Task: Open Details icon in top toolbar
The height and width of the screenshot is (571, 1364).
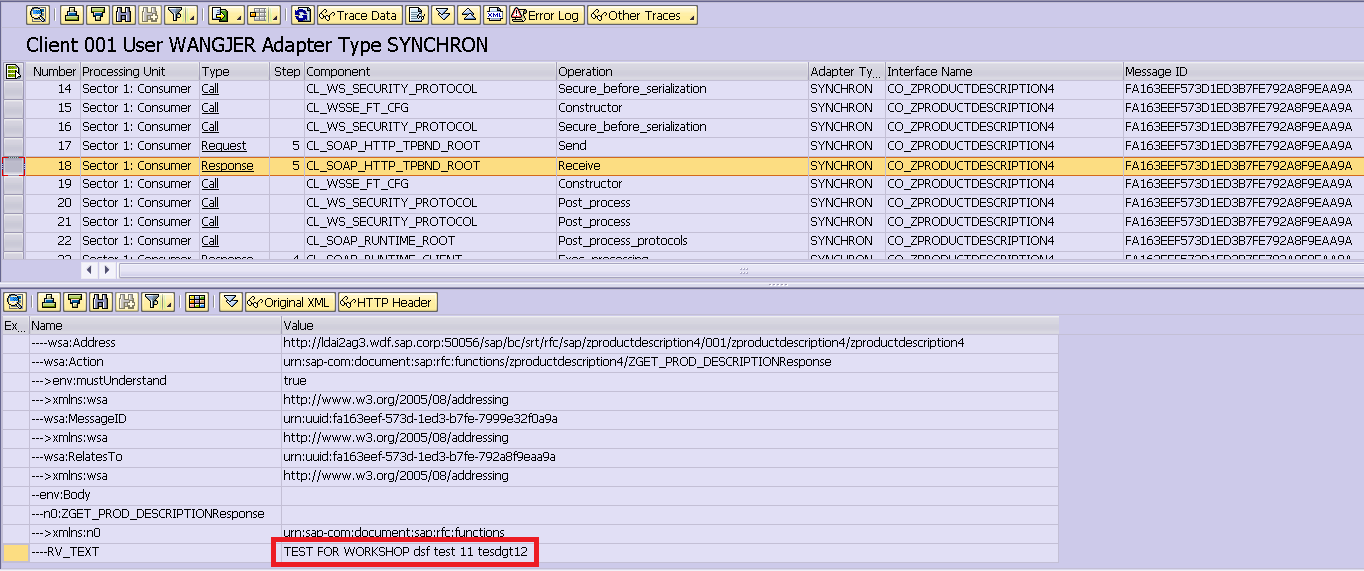Action: (38, 15)
